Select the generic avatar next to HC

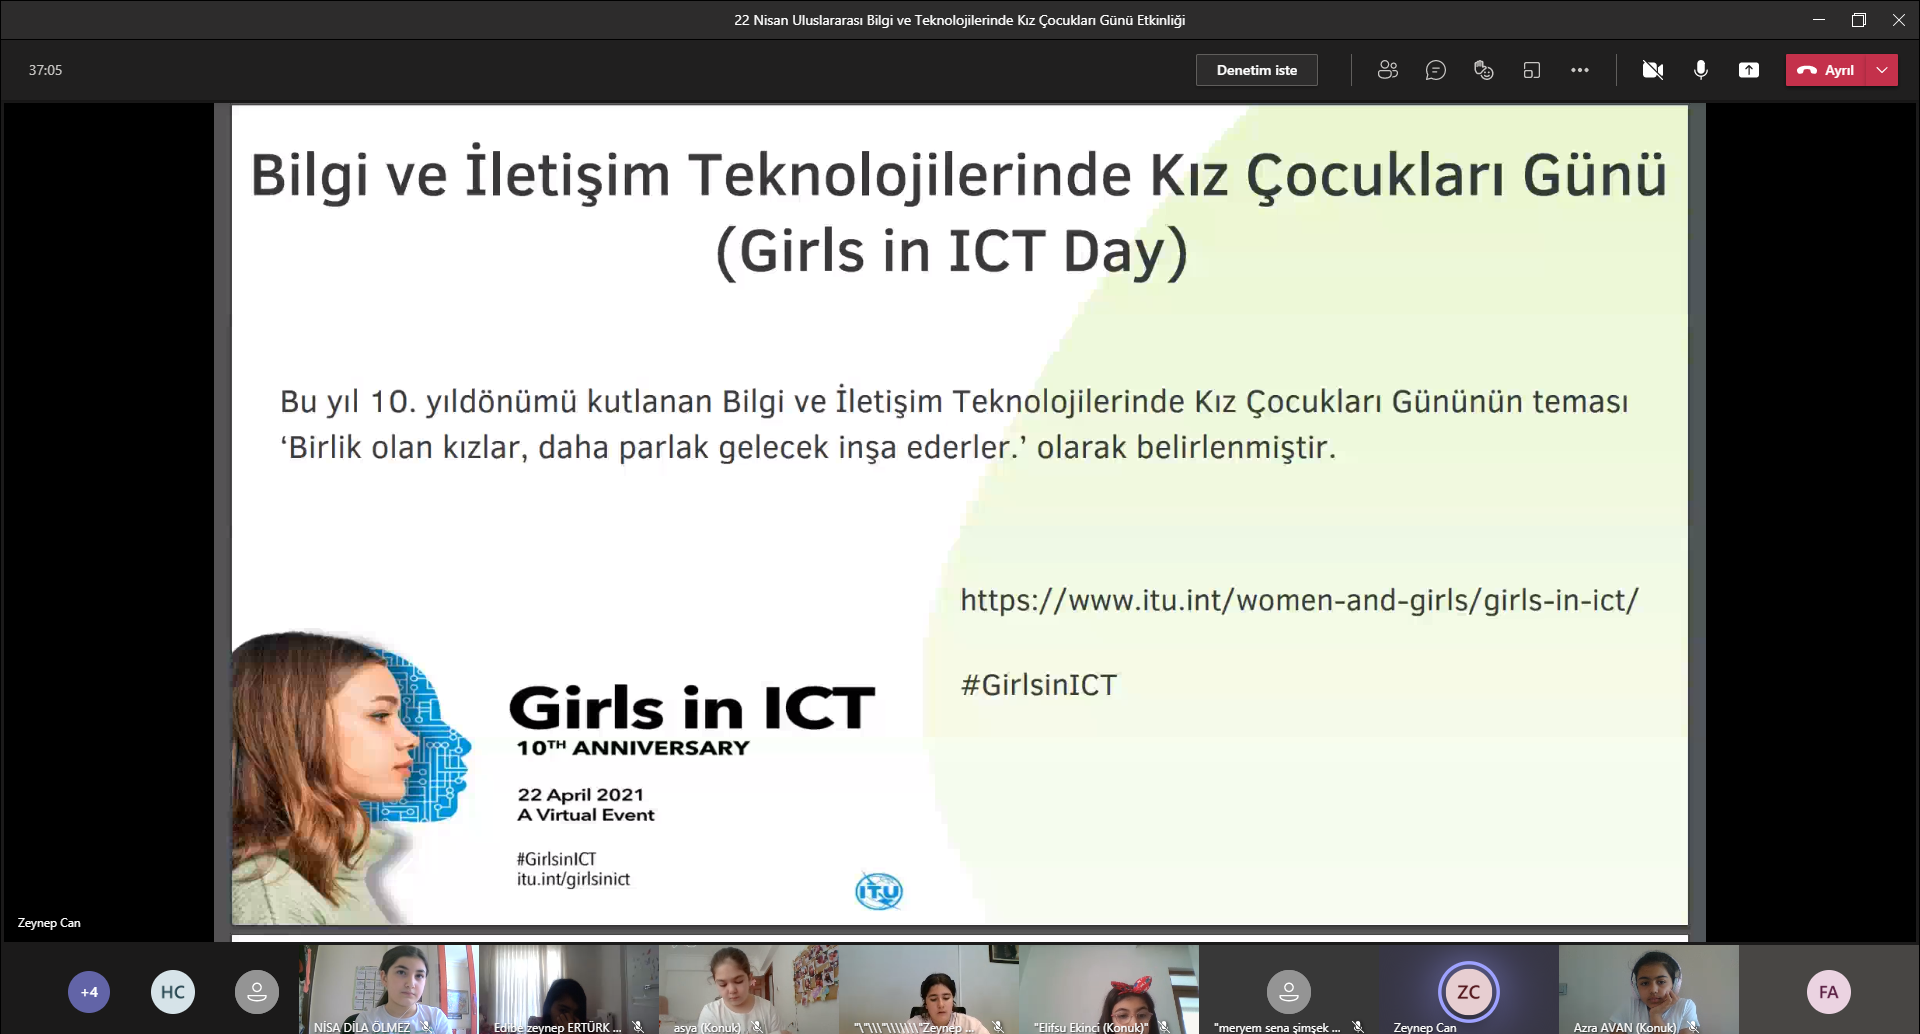(x=257, y=992)
